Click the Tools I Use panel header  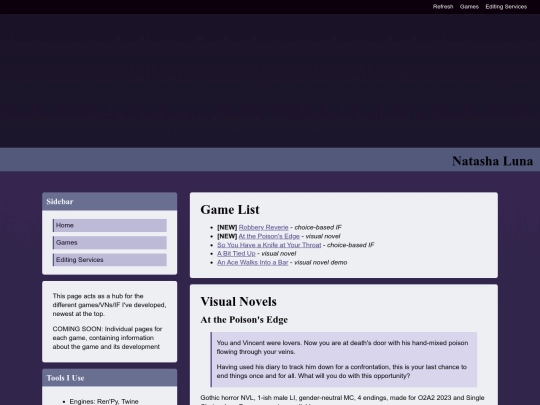click(110, 378)
